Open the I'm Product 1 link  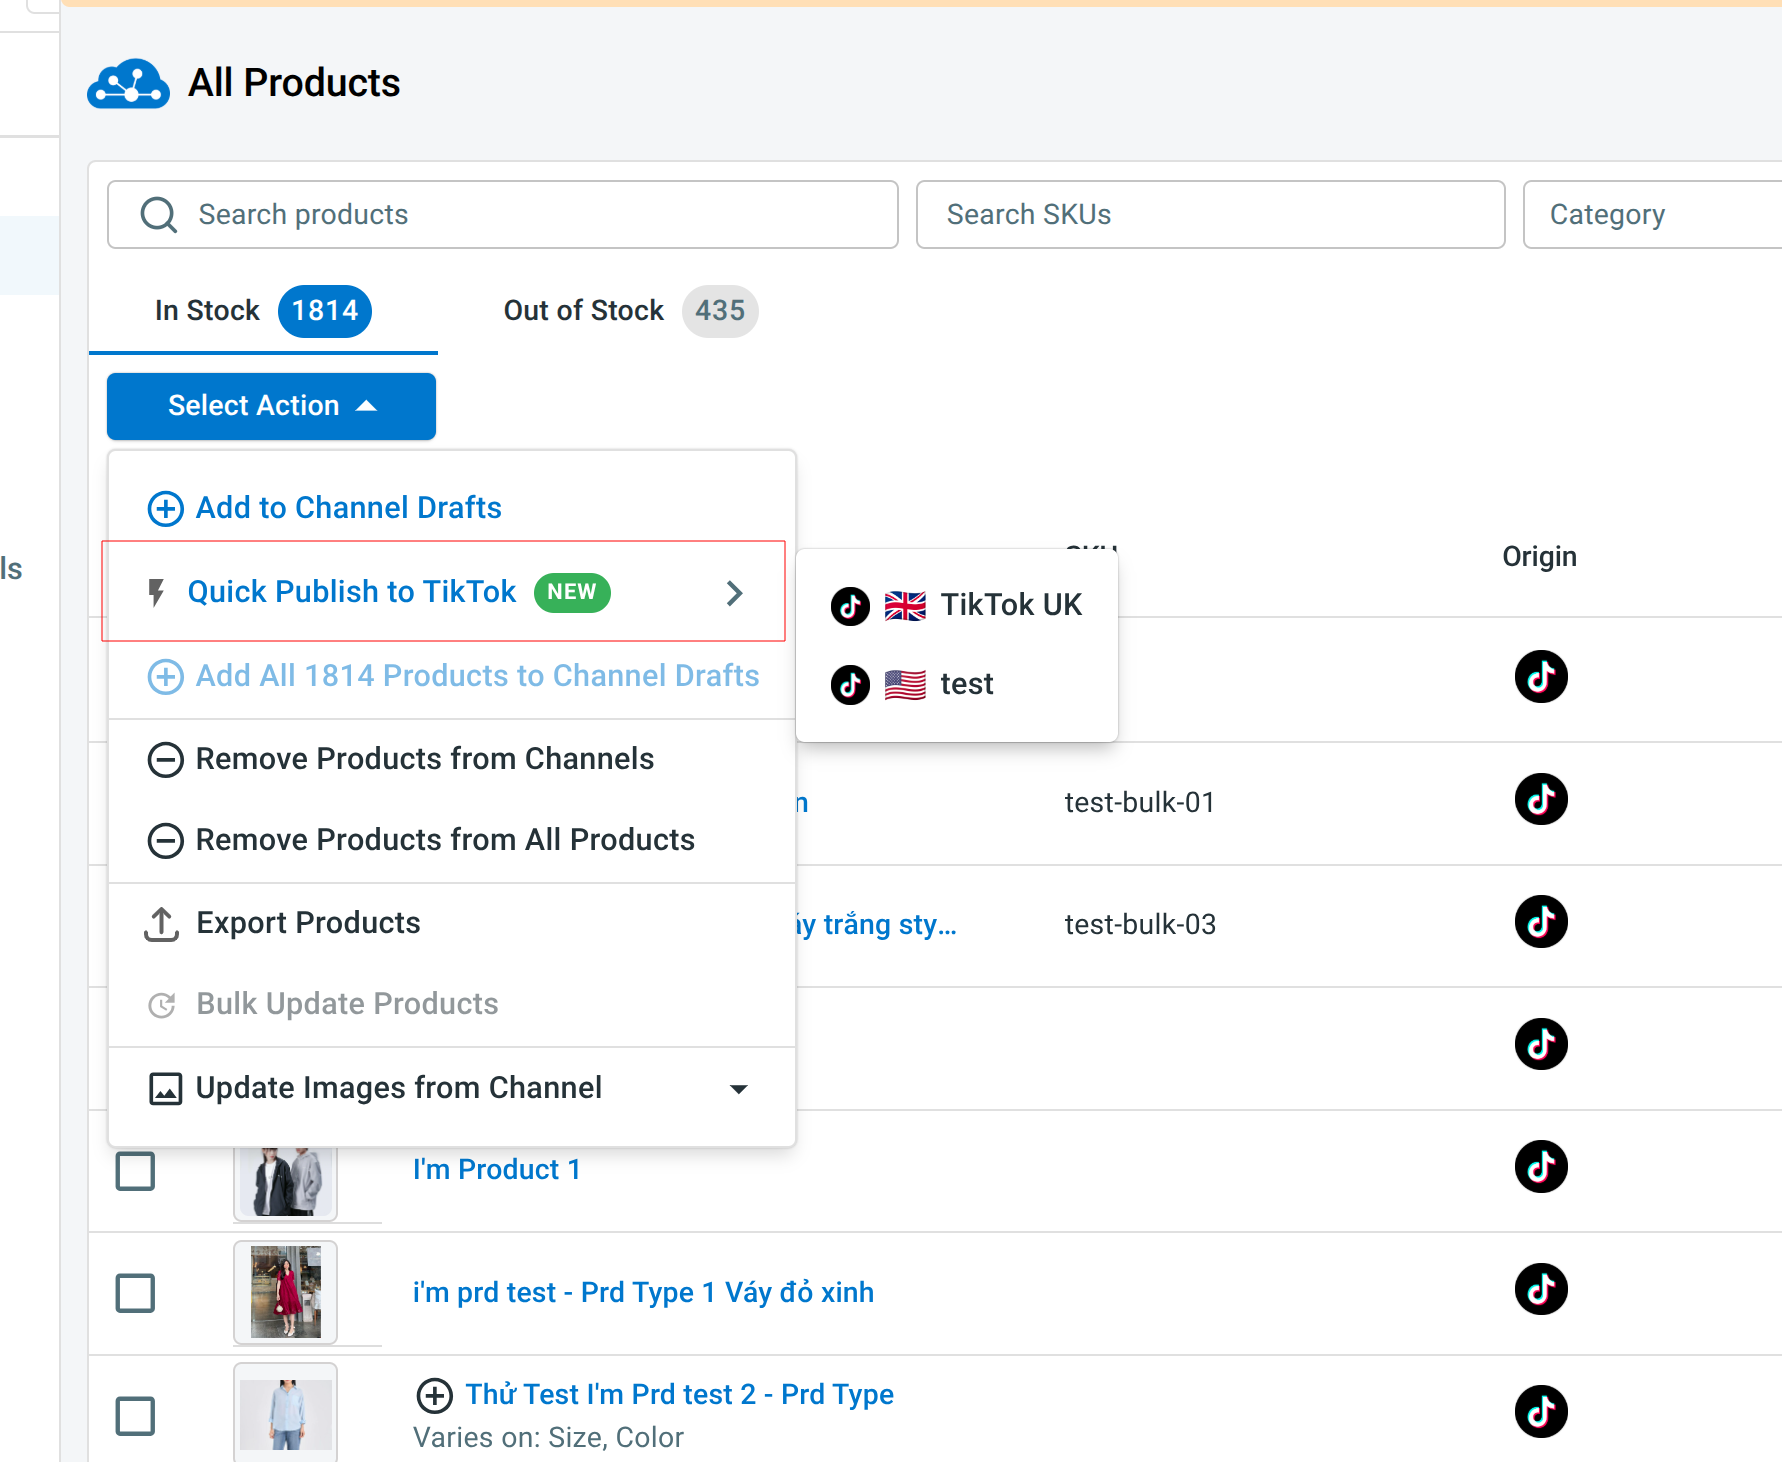[x=497, y=1170]
